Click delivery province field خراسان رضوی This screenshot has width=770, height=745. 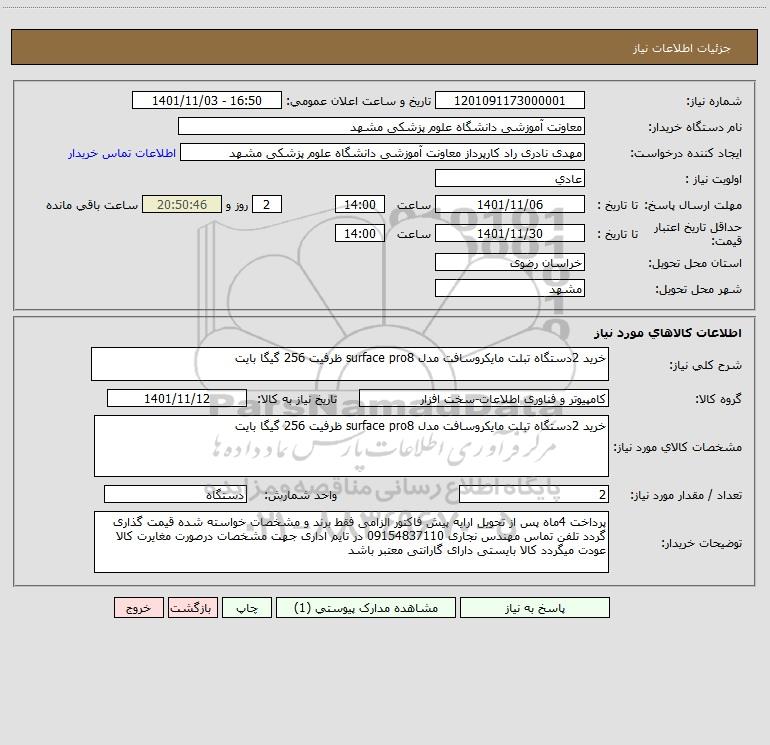tap(510, 262)
